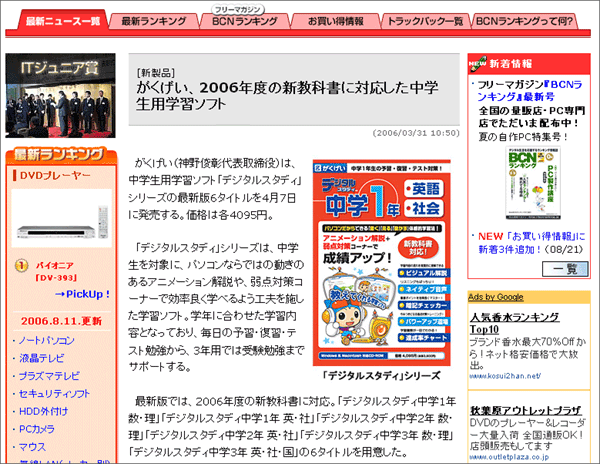Click the 最新ランキング sidebar header

[x=61, y=155]
